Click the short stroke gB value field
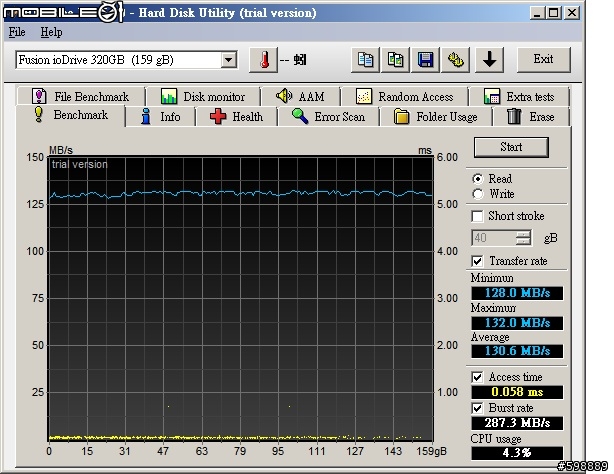Screen dimensions: 614x474 [x=493, y=238]
